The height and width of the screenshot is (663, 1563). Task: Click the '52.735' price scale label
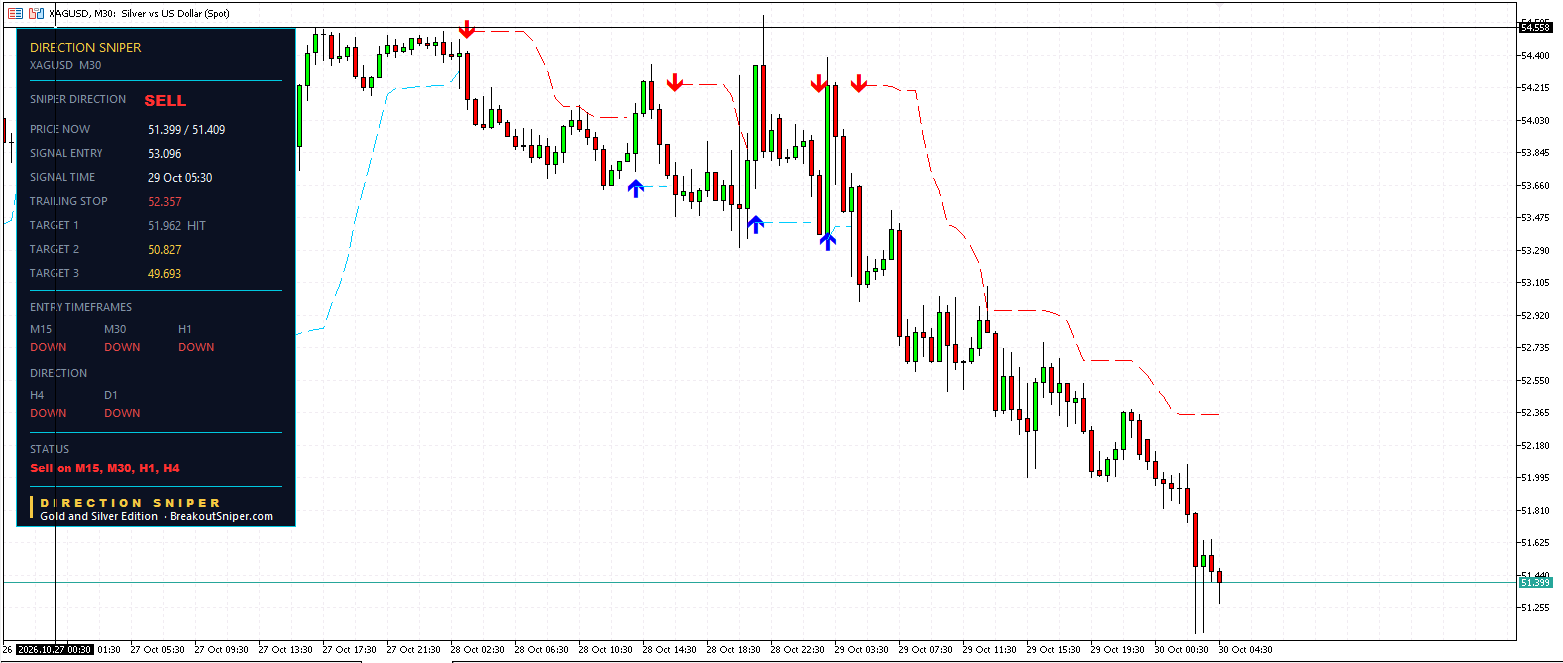[1536, 347]
